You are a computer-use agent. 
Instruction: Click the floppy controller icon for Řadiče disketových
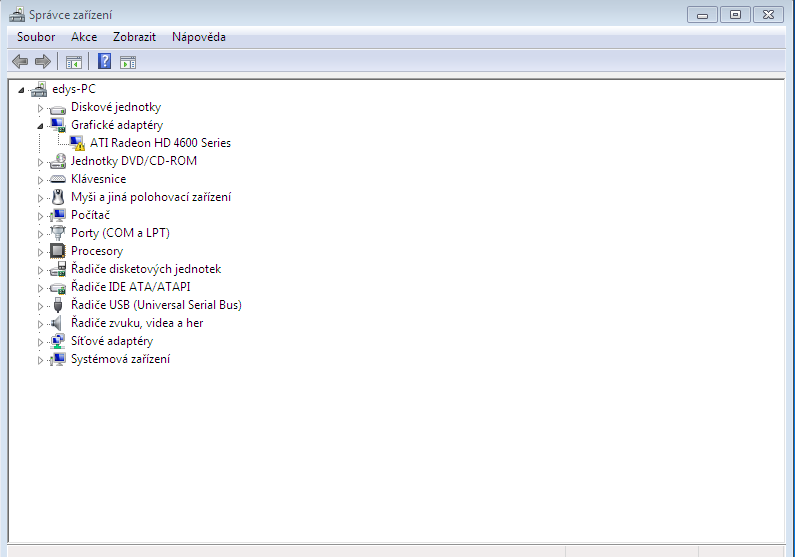coord(58,269)
